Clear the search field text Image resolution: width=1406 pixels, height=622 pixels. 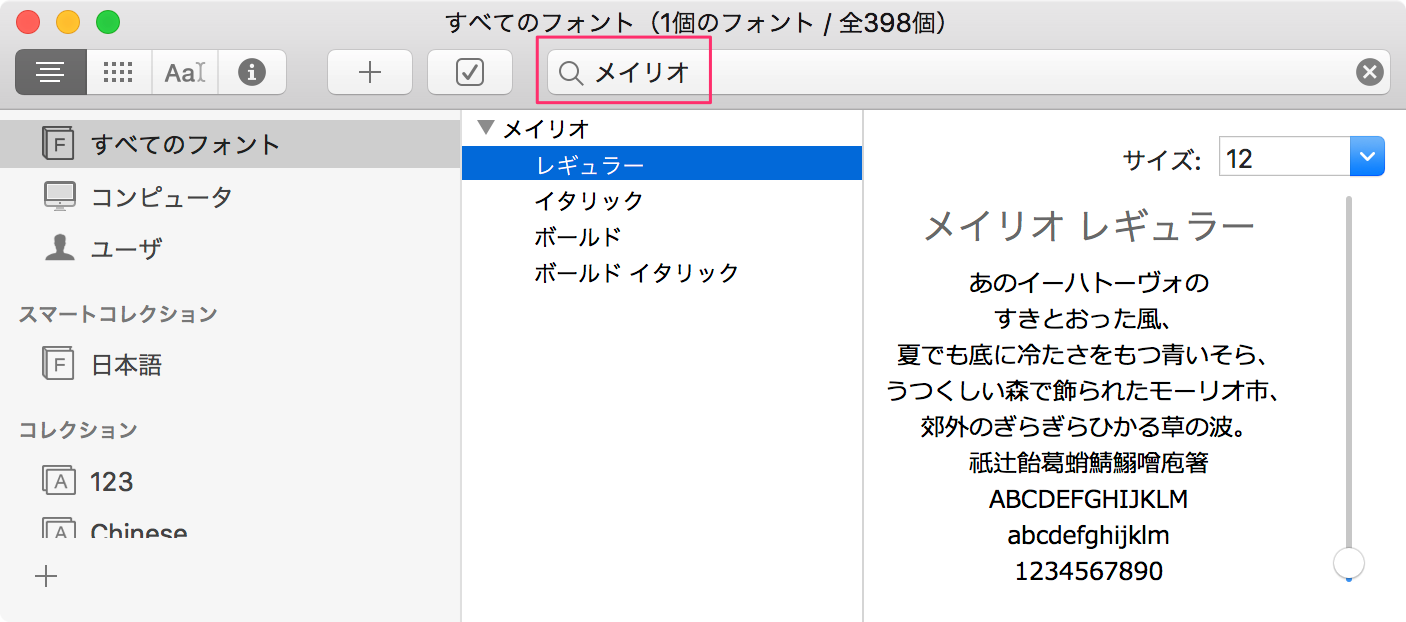[1369, 72]
